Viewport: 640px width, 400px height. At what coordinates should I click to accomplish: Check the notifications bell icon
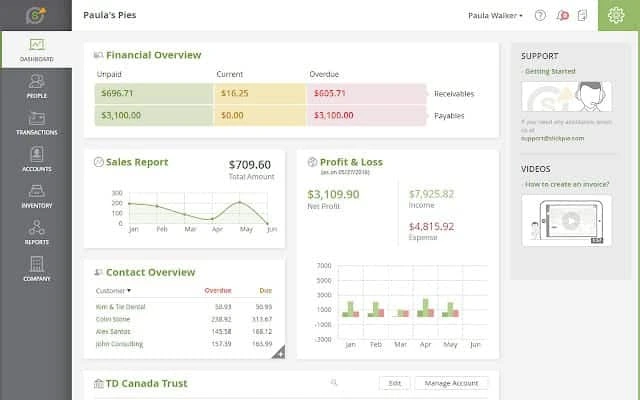point(562,16)
